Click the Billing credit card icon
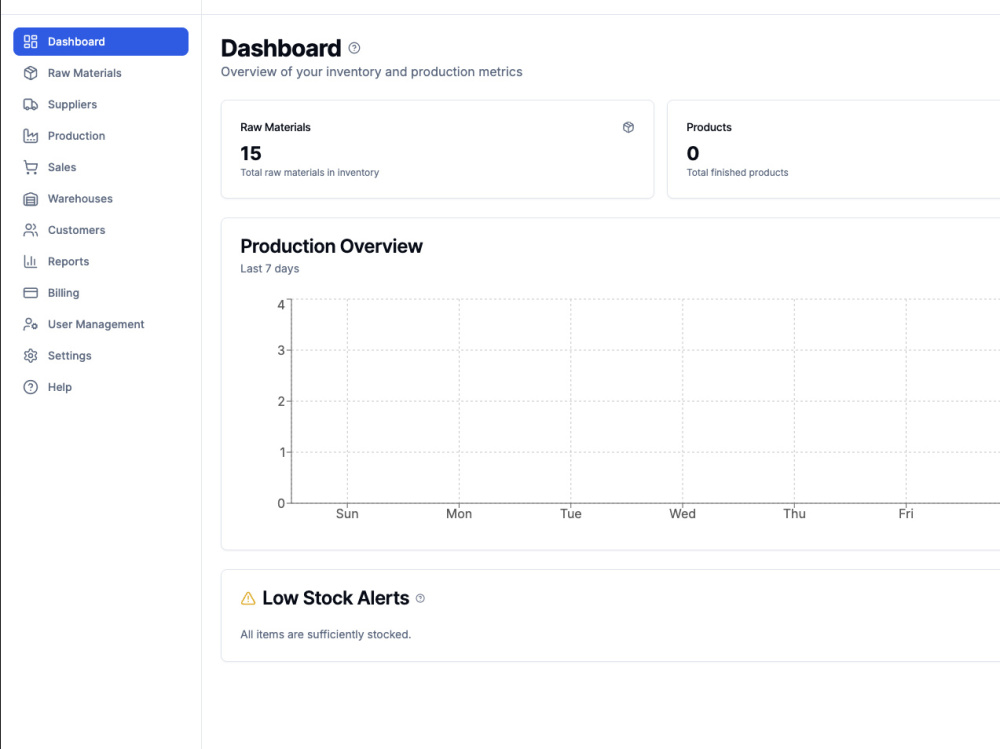This screenshot has height=749, width=1000. click(x=31, y=293)
